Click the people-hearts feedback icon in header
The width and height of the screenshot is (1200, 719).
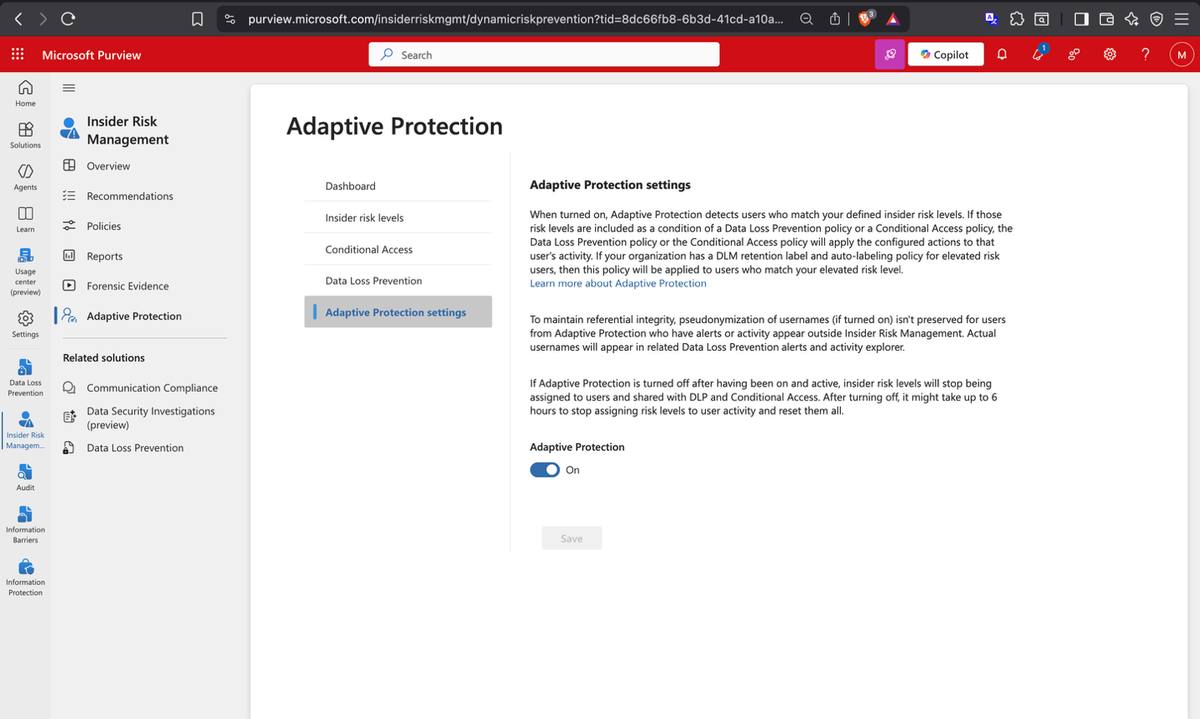click(1074, 54)
